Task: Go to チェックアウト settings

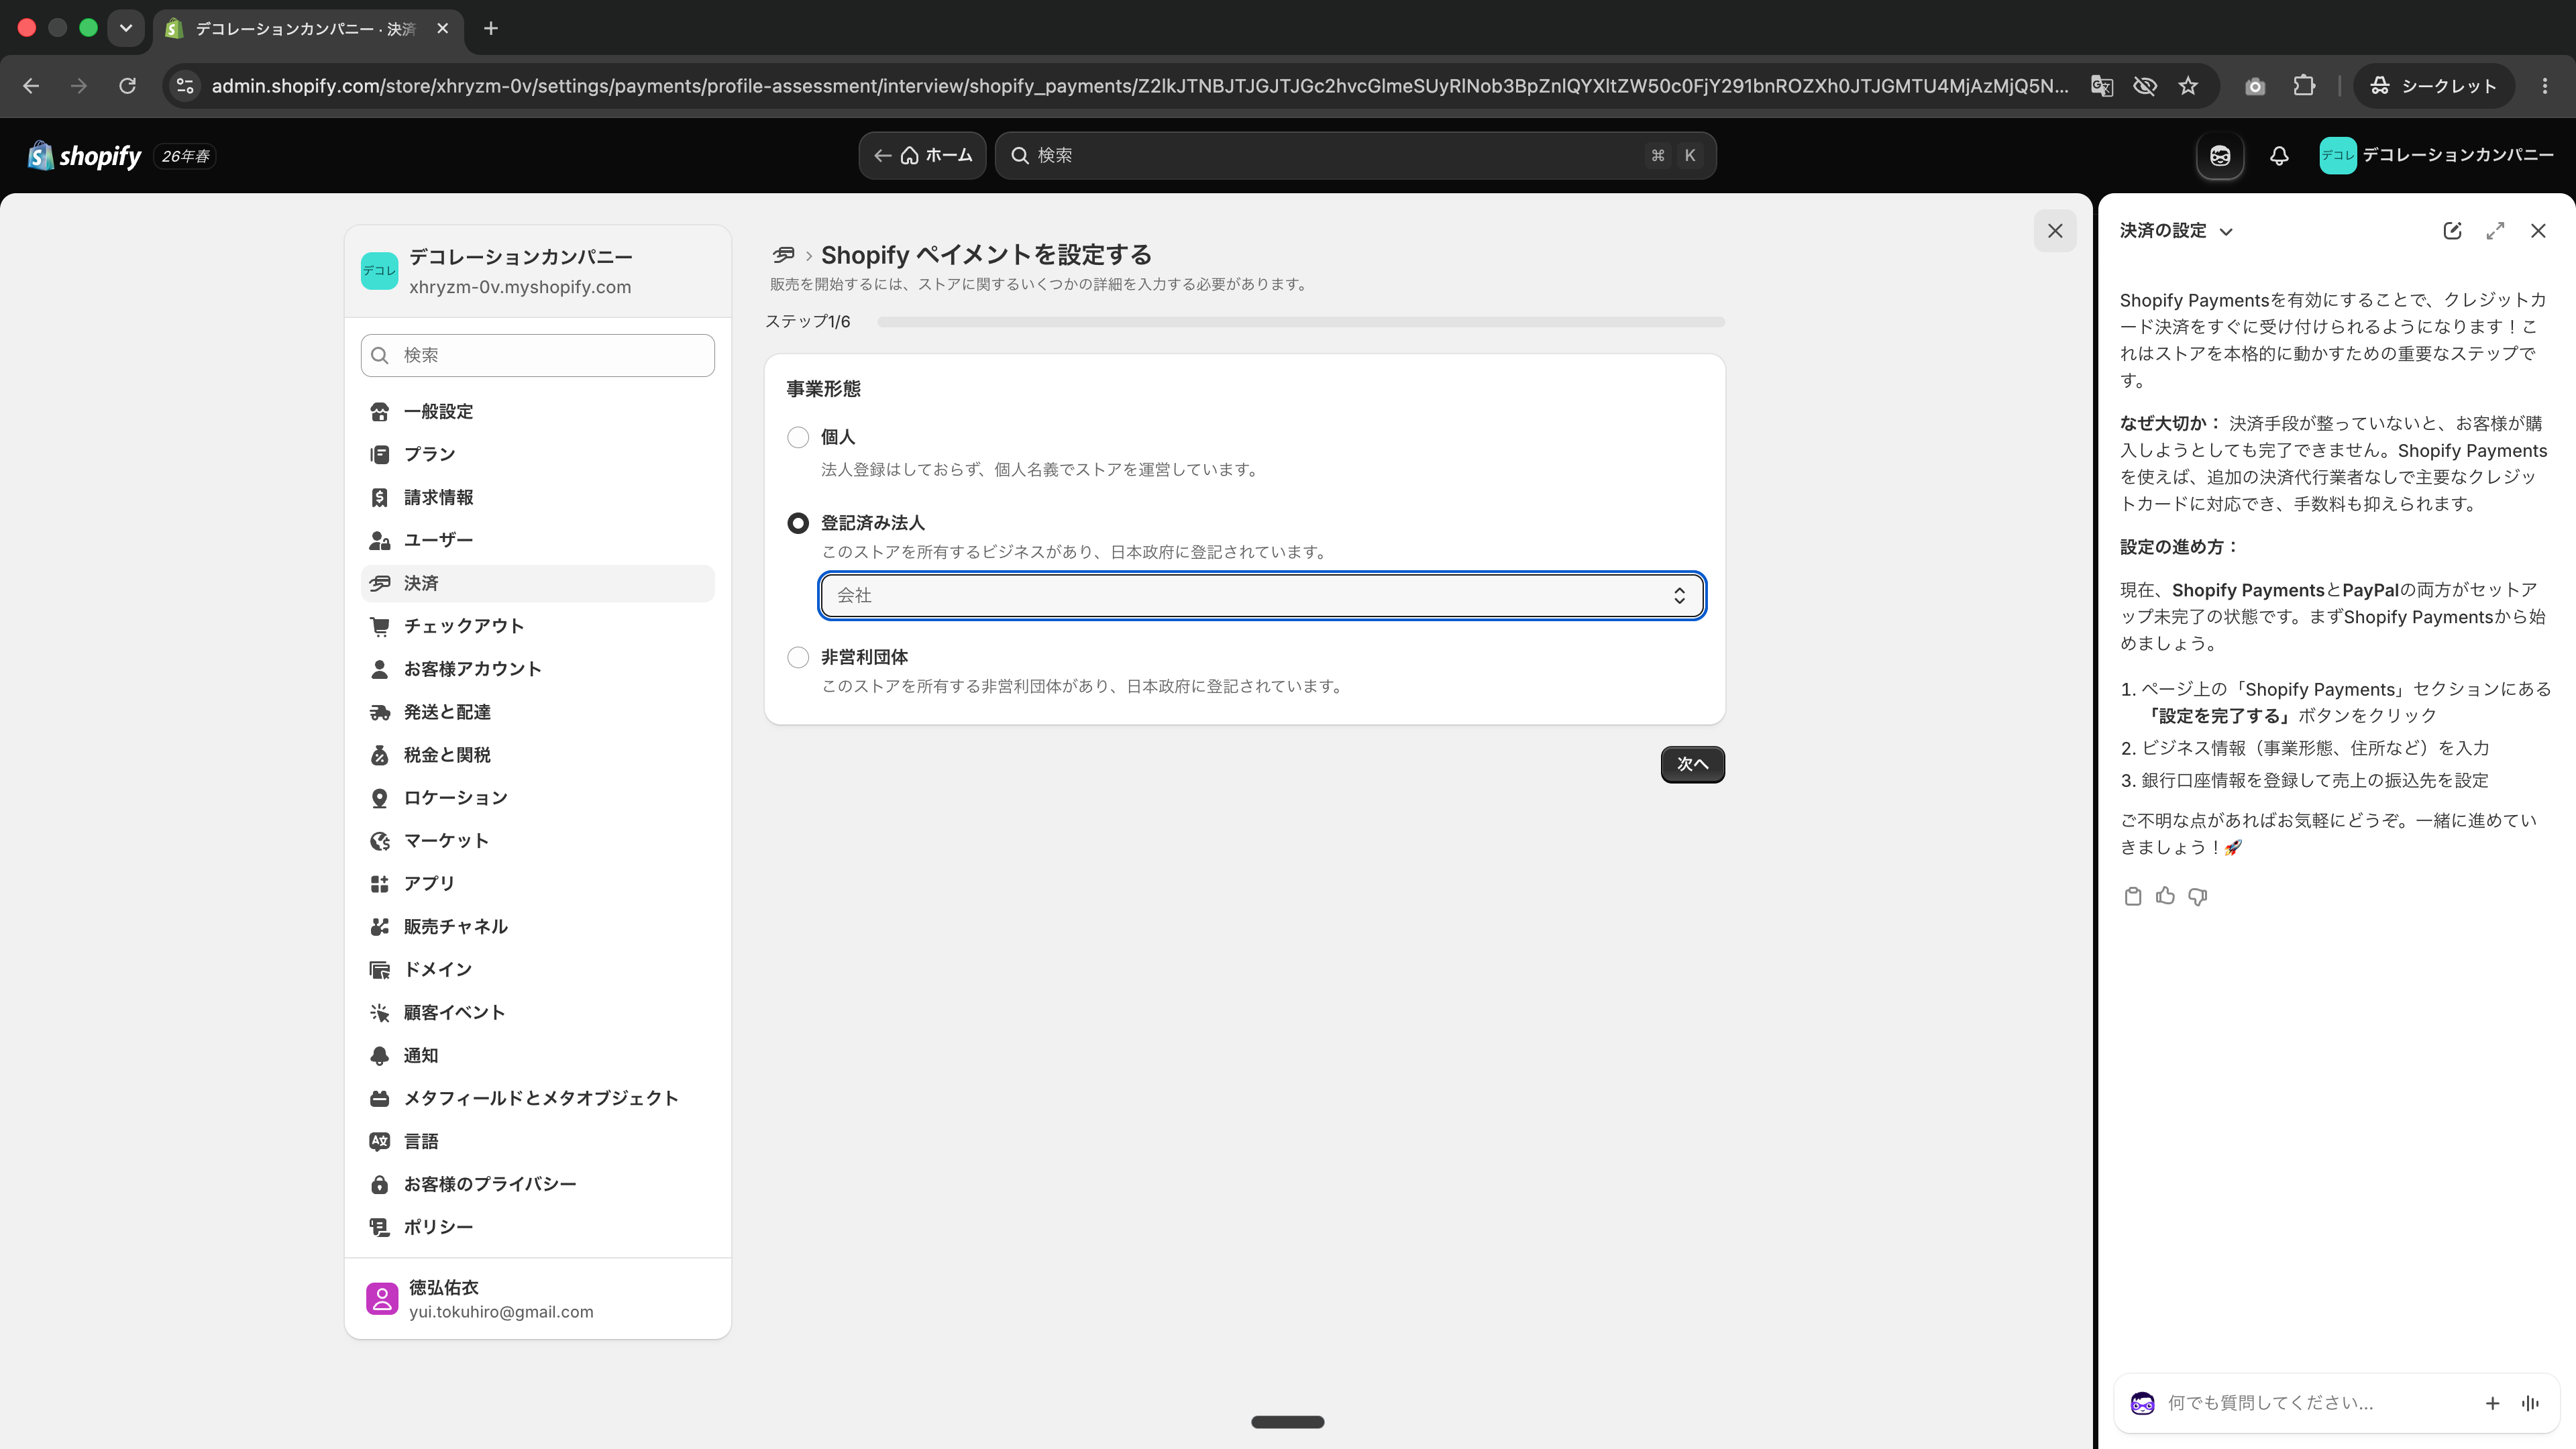Action: [x=538, y=626]
